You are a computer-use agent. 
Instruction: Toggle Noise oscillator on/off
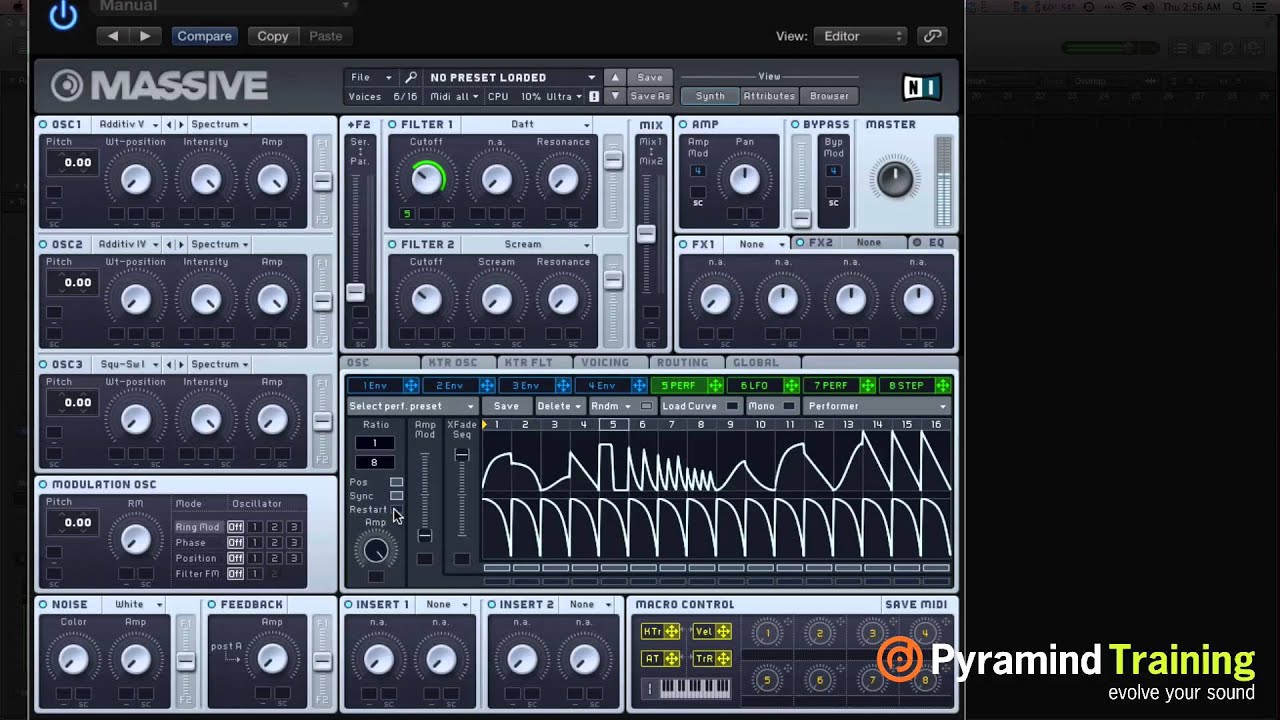(43, 605)
